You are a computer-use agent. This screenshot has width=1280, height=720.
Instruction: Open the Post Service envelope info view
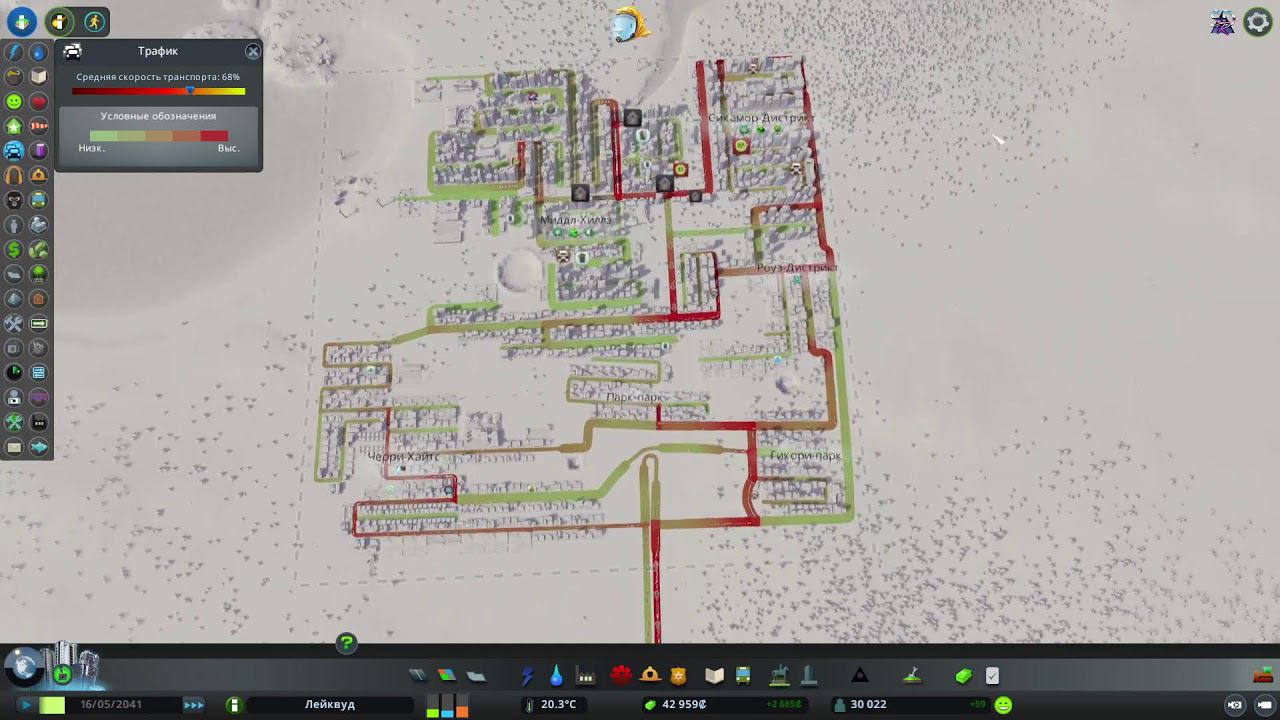[14, 446]
